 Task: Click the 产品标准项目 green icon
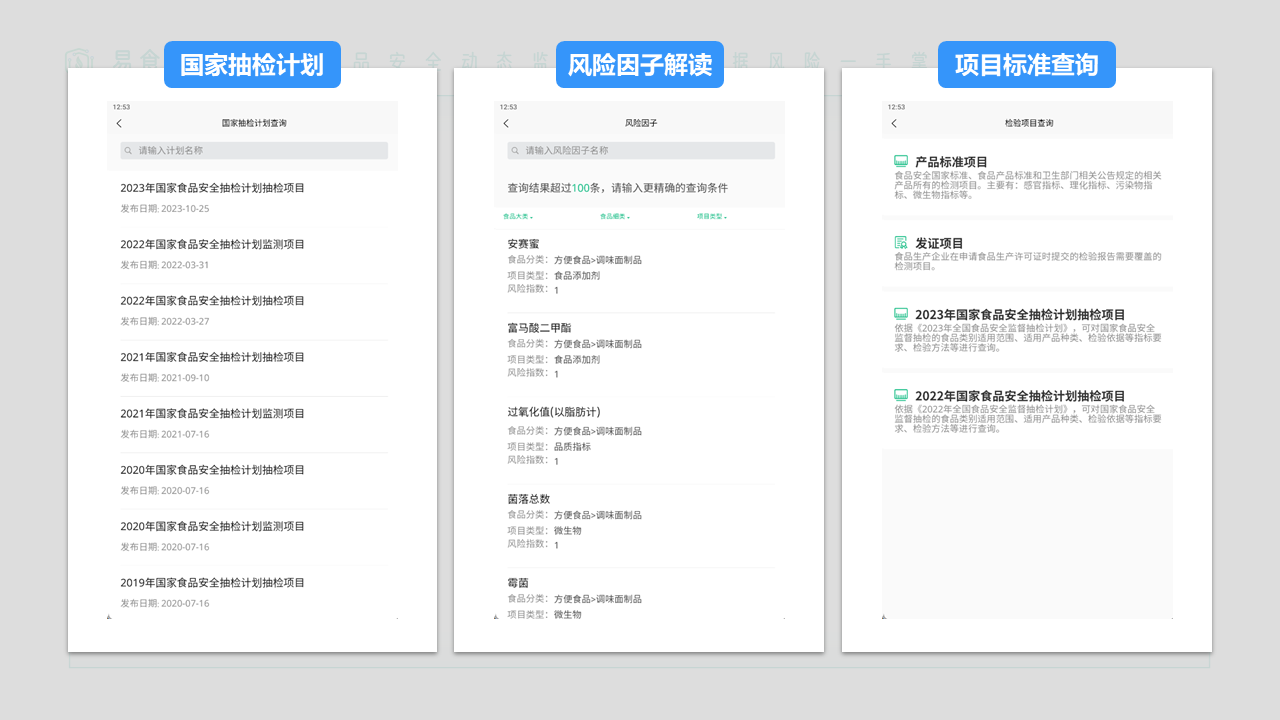point(901,161)
